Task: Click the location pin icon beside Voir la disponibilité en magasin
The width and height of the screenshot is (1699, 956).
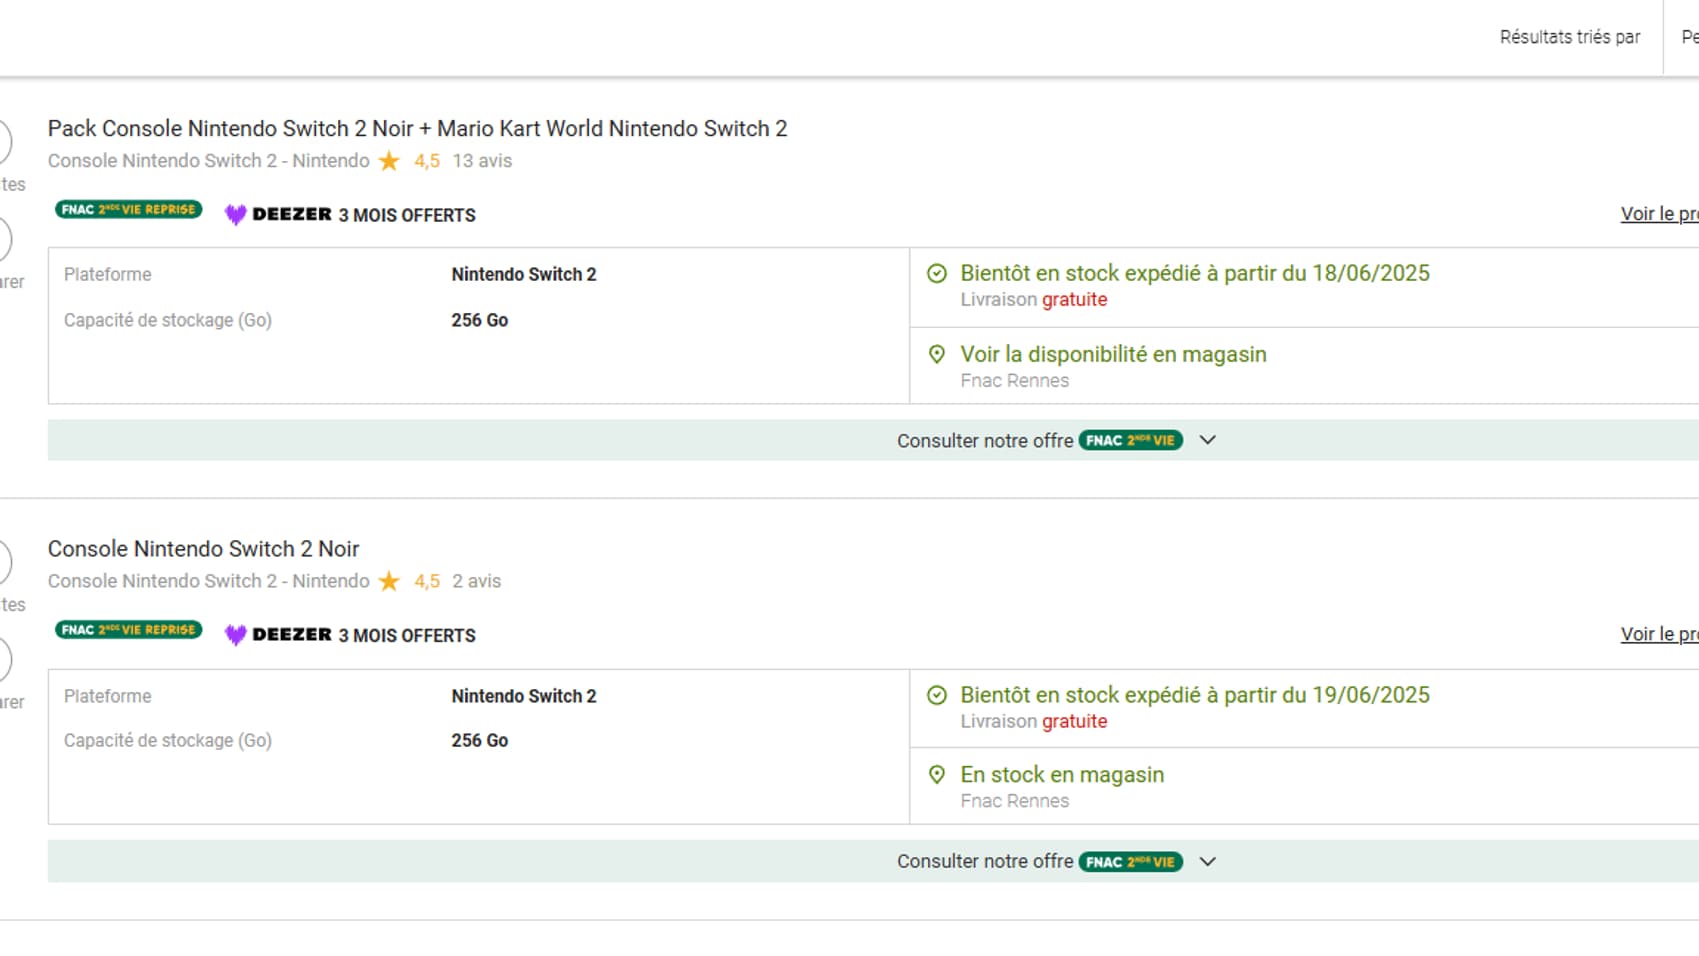Action: (937, 354)
